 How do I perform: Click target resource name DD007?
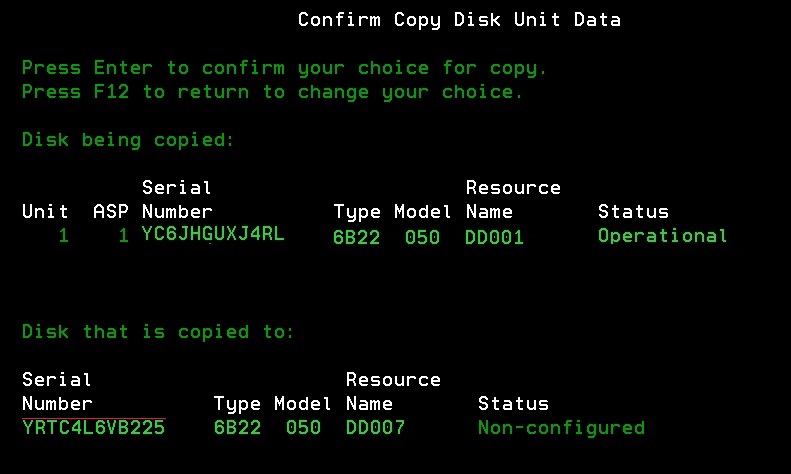(375, 428)
